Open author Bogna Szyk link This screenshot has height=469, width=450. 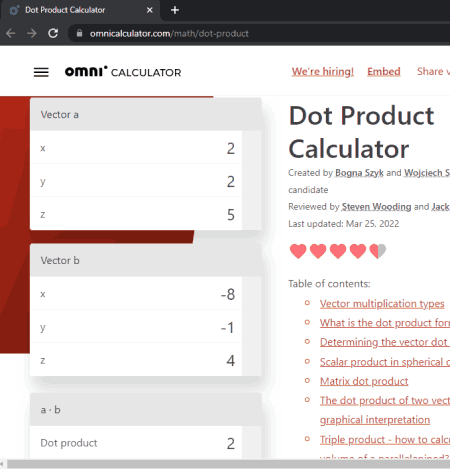pos(359,173)
